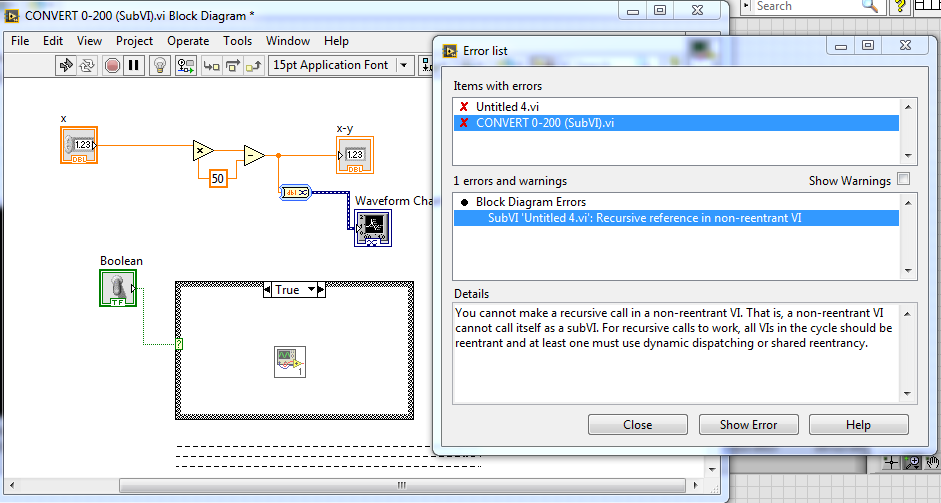Click the case selector question mark terminal

tap(179, 344)
